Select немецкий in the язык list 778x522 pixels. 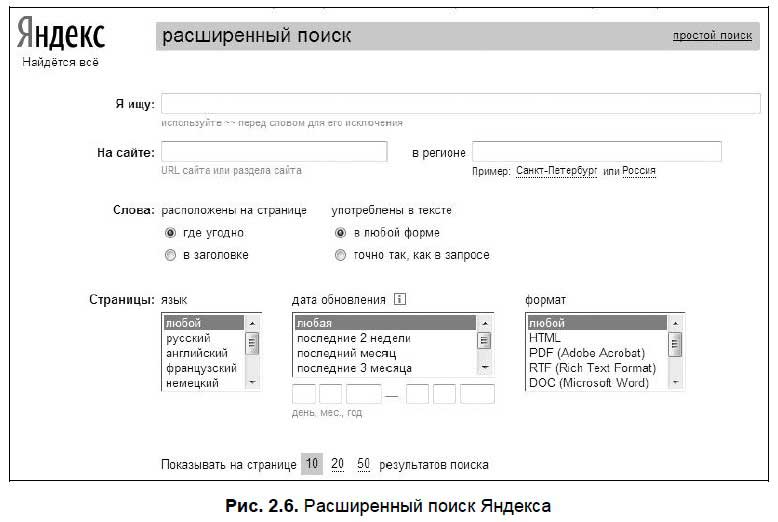[204, 383]
